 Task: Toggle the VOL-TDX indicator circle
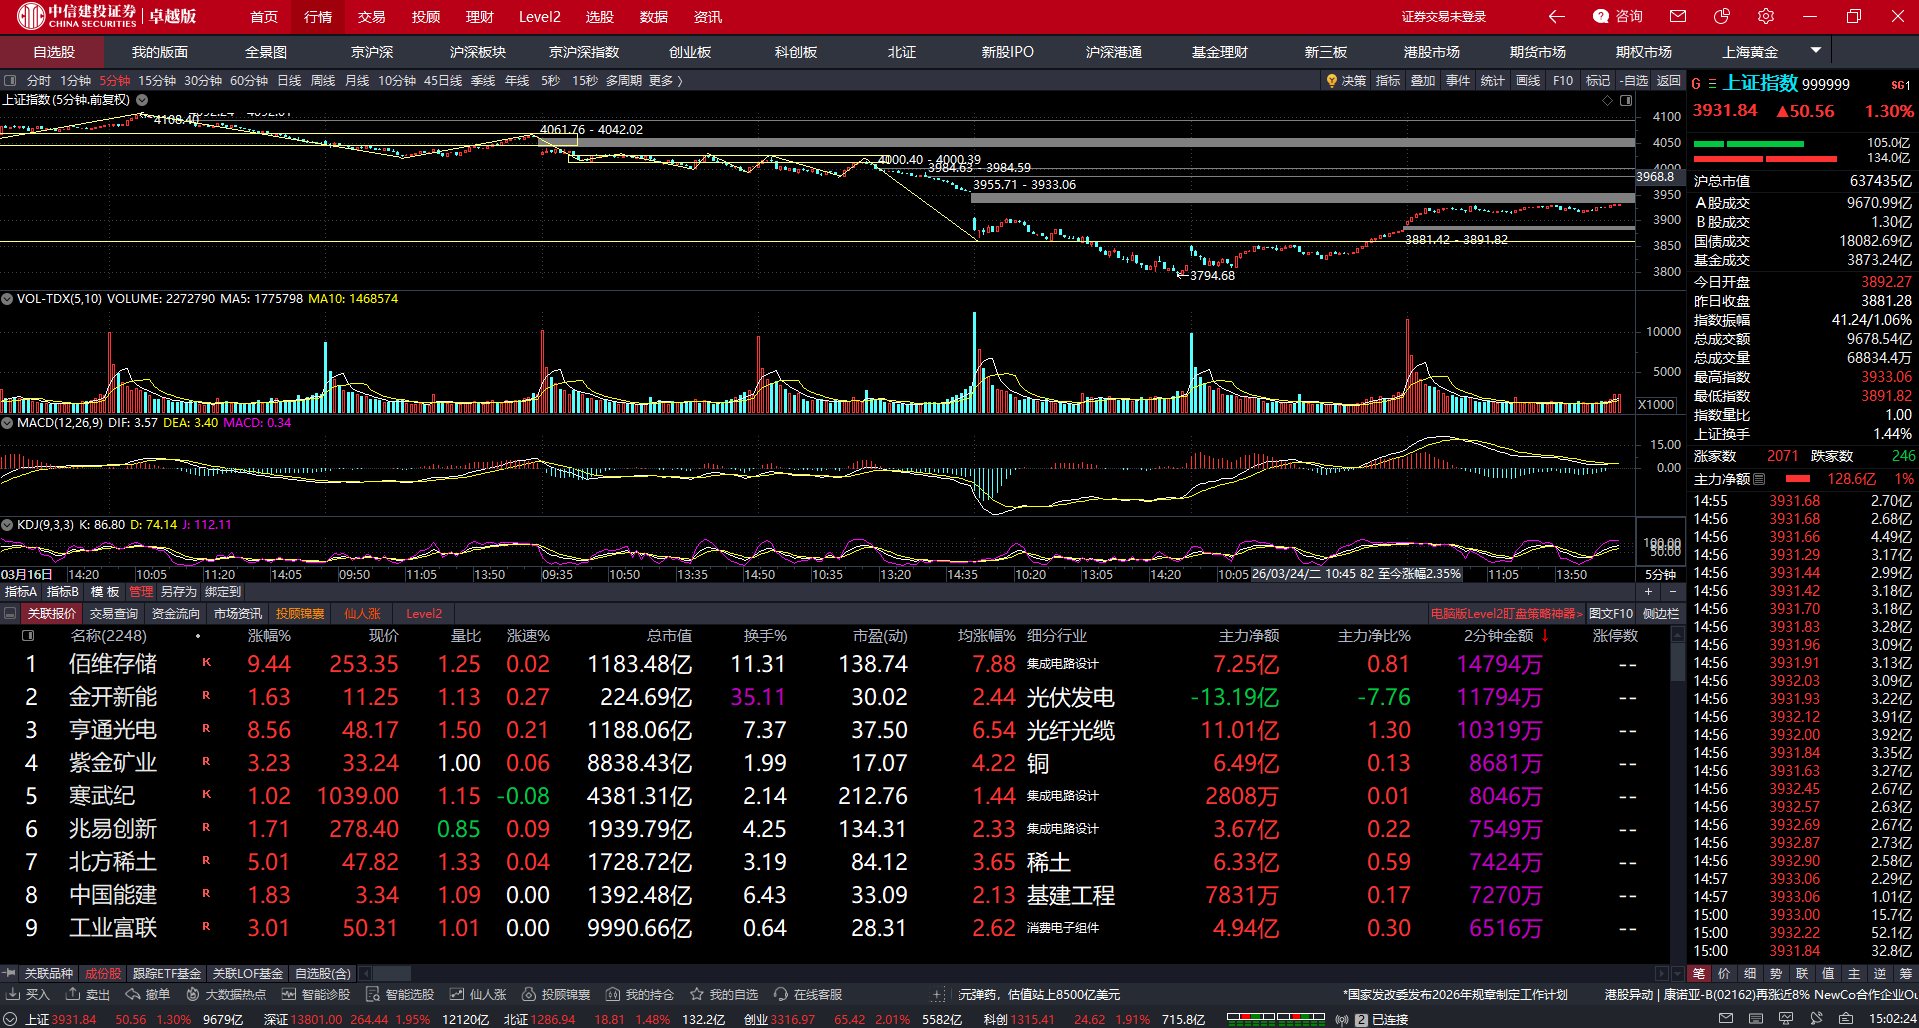[7, 299]
